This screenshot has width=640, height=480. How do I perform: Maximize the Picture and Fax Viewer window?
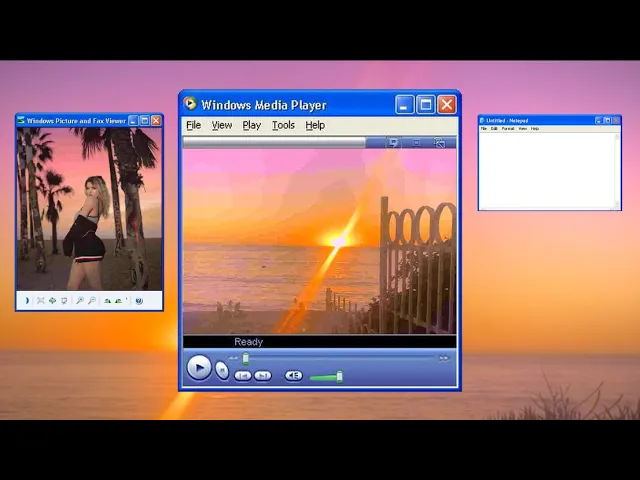click(144, 120)
